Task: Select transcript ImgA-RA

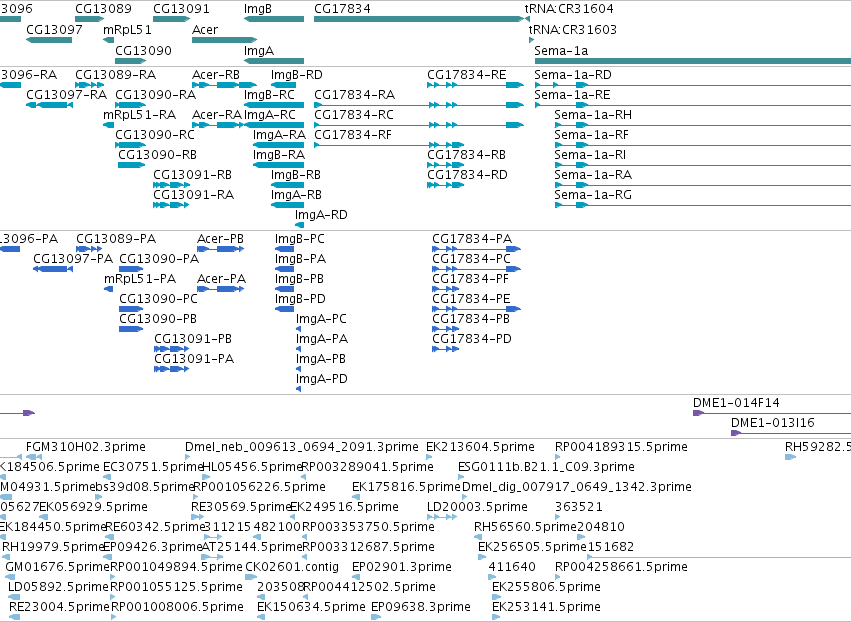Action: click(x=280, y=135)
